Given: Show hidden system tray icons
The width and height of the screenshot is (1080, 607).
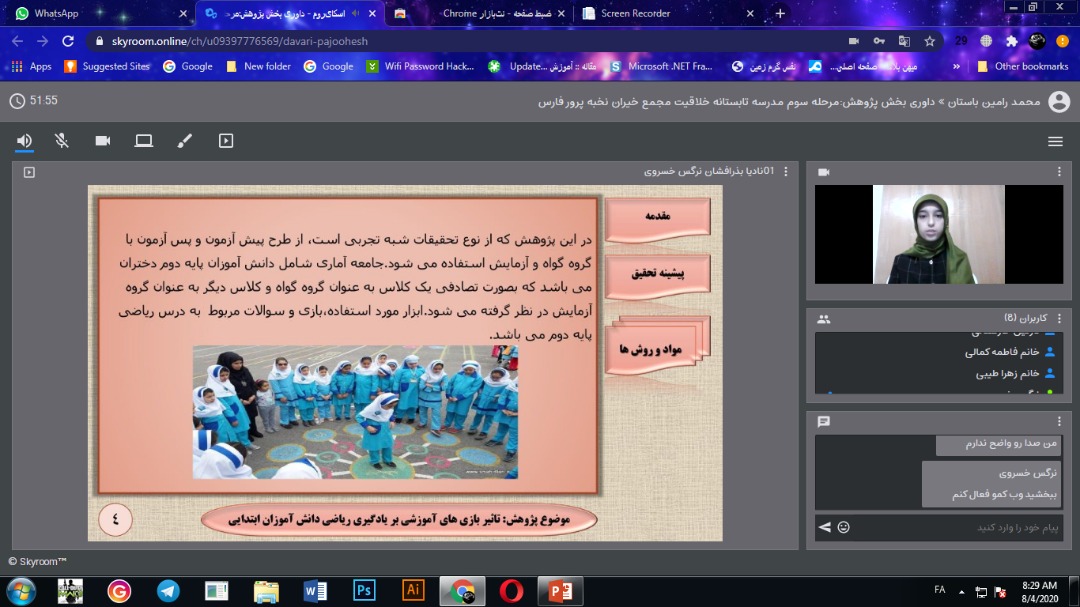Looking at the screenshot, I should [x=962, y=591].
